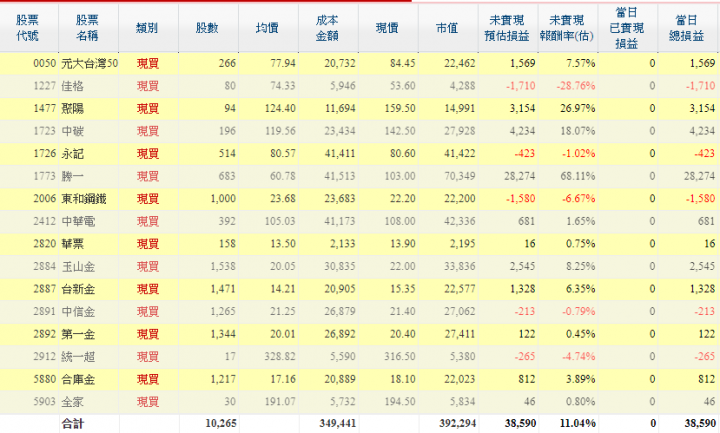The width and height of the screenshot is (720, 433).
Task: Click stock name 全家
Action: [x=73, y=402]
